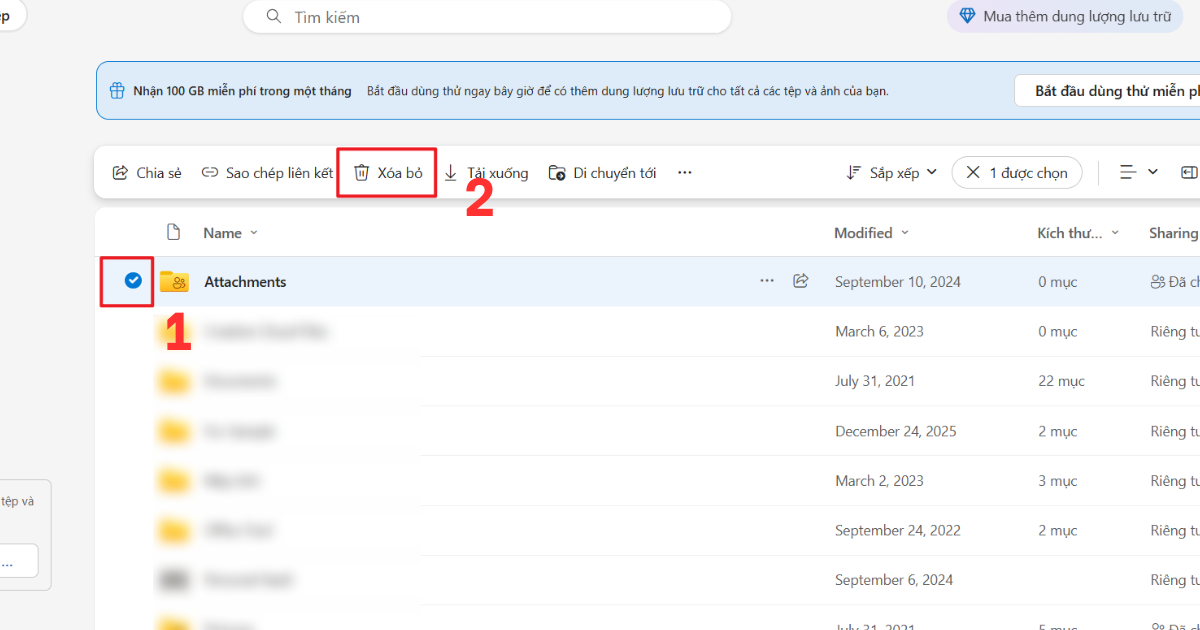Screen dimensions: 1200x630
Task: Uncheck the Attachments row checkbox
Action: (132, 281)
